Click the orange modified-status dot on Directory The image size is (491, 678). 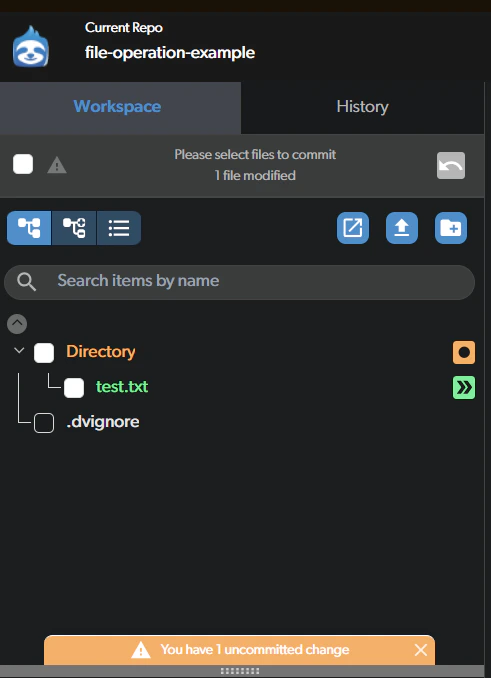464,352
